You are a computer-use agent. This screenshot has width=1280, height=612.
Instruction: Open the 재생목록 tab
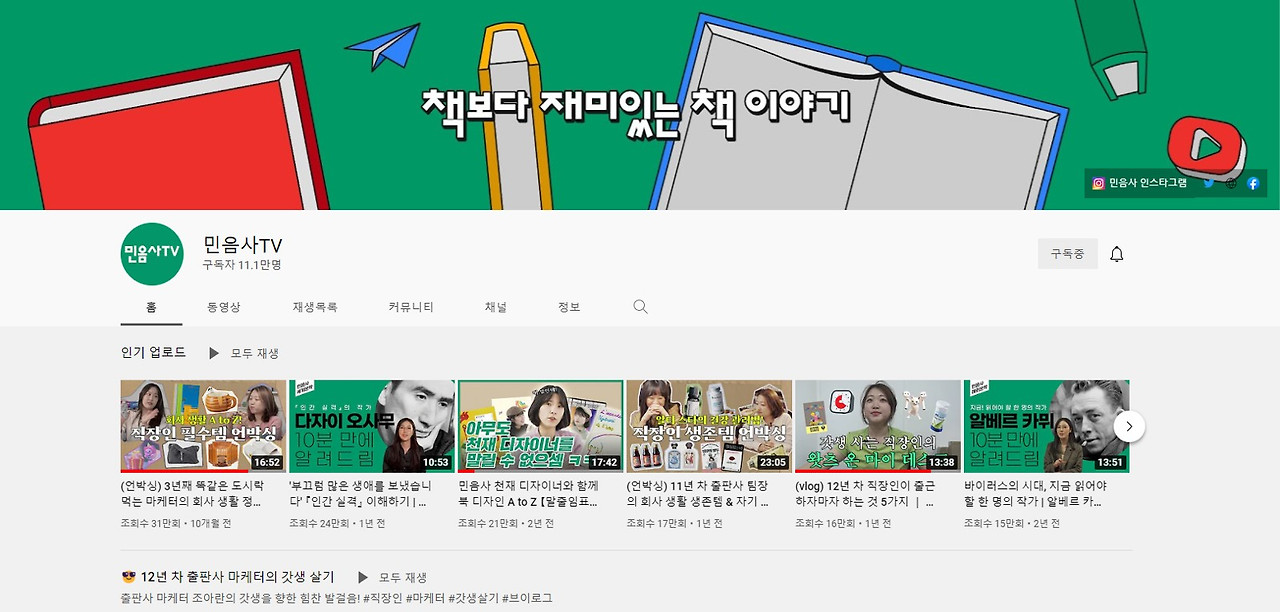[315, 307]
